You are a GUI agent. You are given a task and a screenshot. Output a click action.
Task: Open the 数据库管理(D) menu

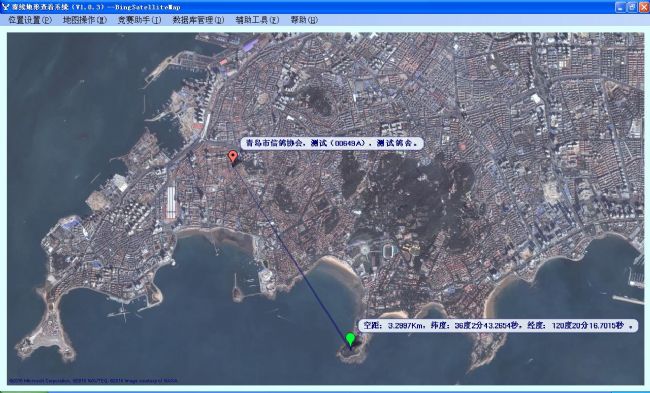pos(198,20)
